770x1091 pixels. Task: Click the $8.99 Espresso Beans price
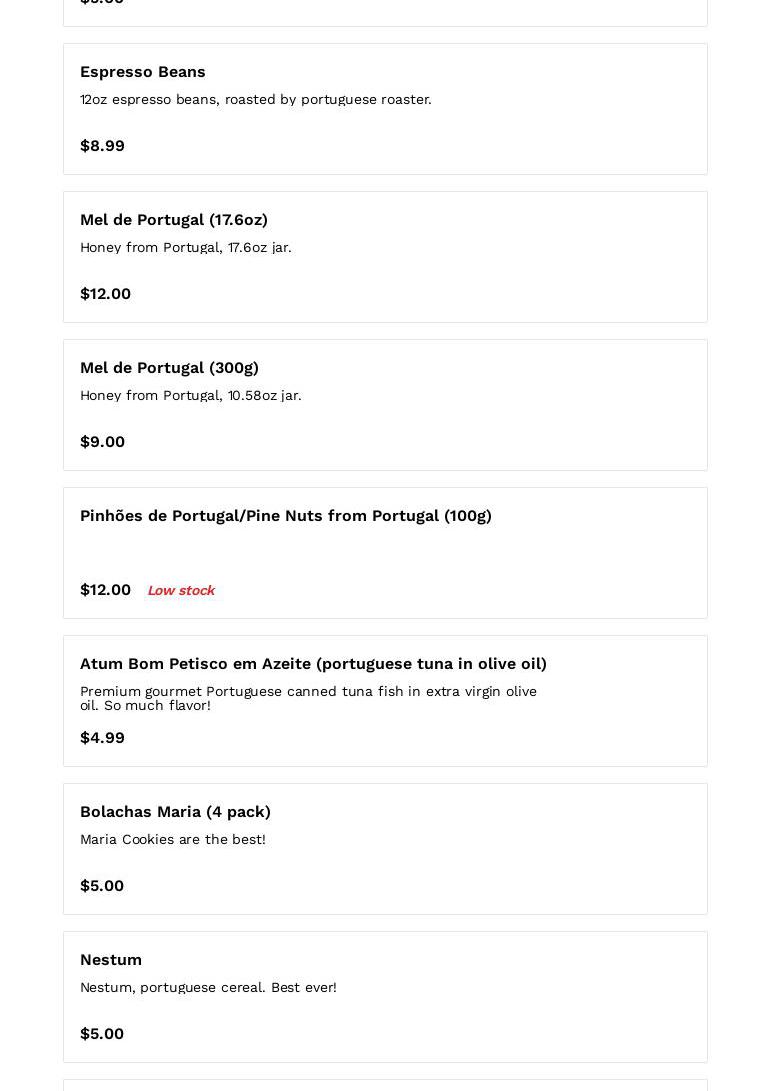102,145
